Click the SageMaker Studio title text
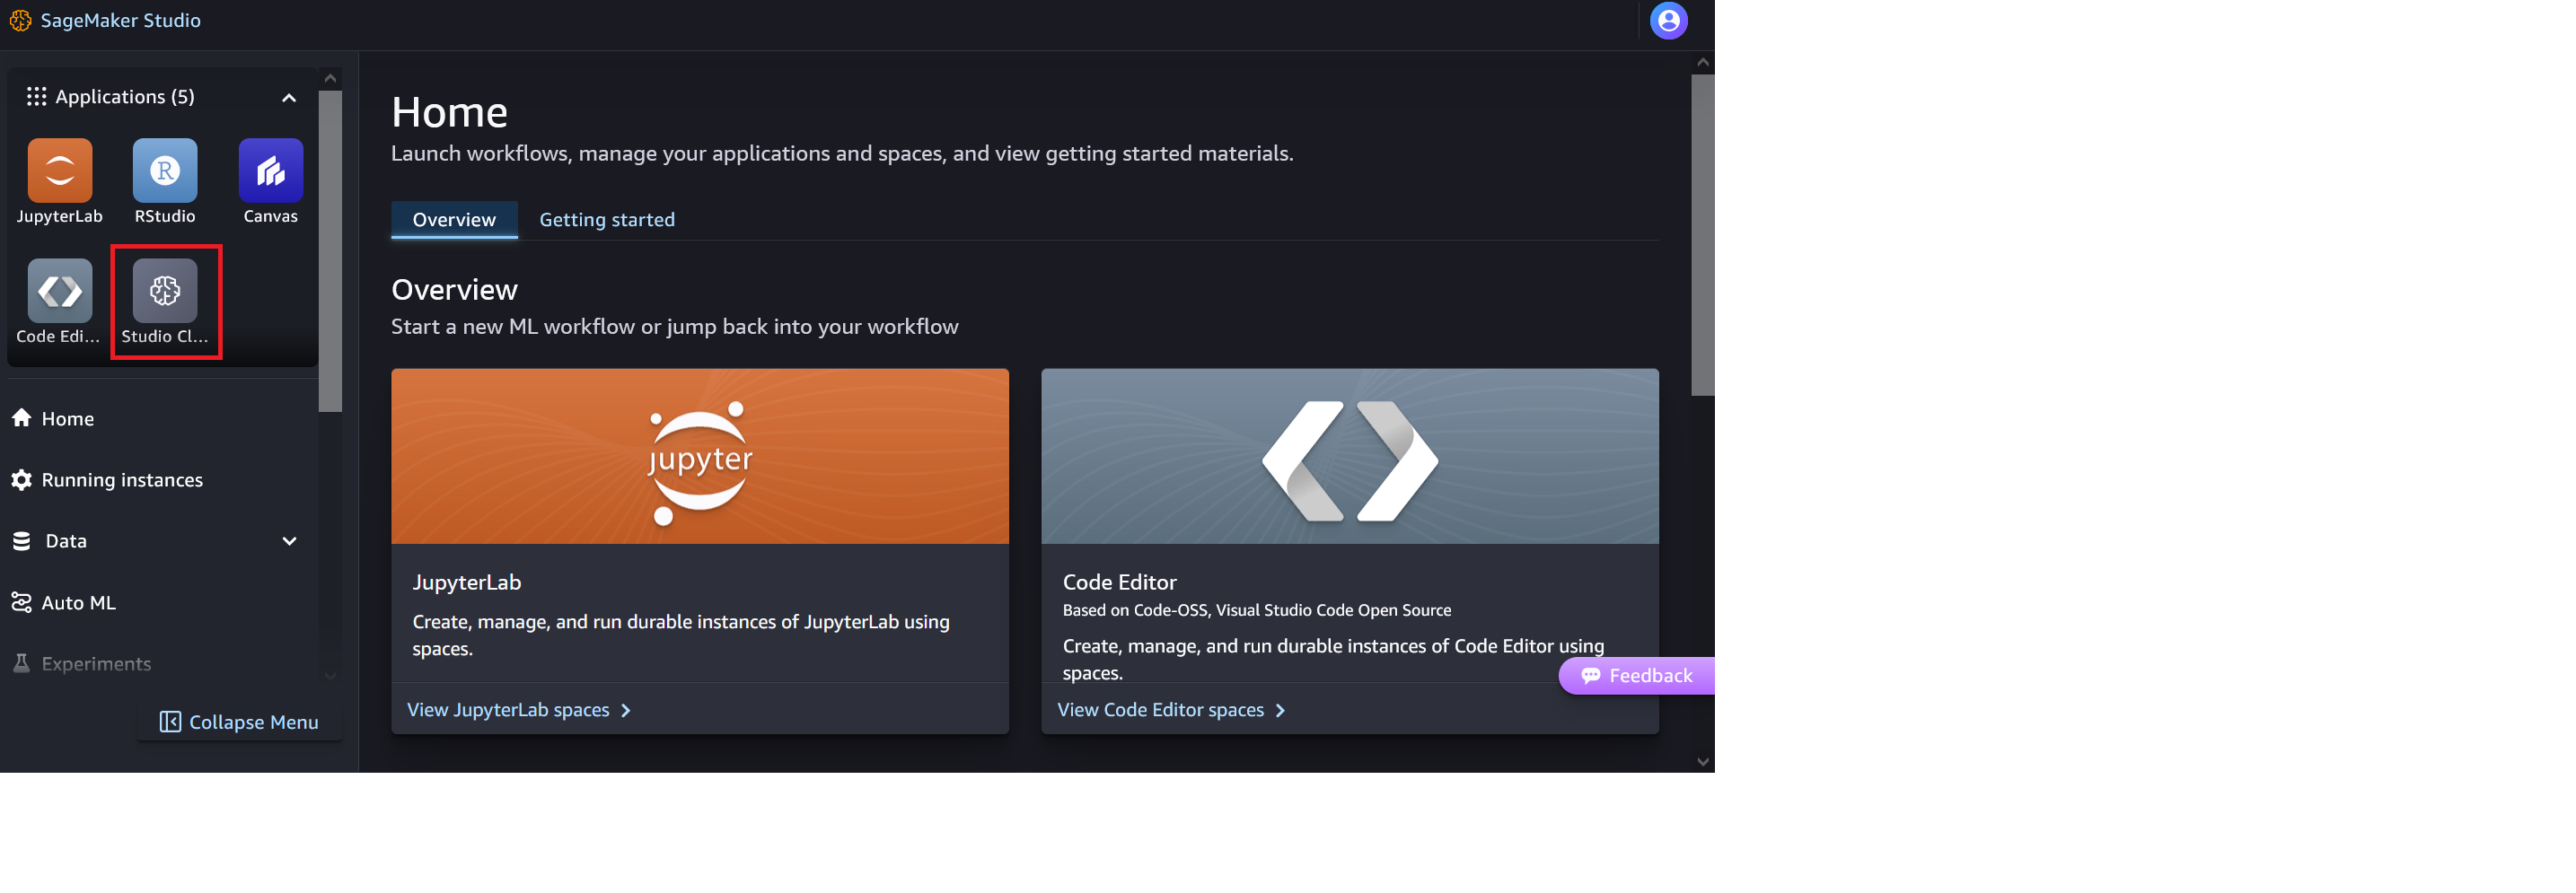This screenshot has height=893, width=2576. pyautogui.click(x=120, y=20)
